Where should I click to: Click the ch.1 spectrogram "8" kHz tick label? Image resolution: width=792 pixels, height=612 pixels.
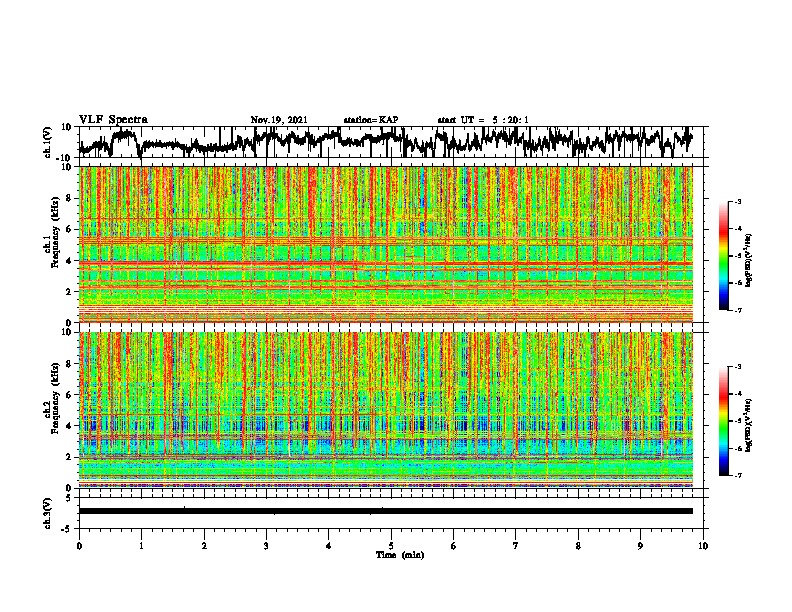point(69,198)
